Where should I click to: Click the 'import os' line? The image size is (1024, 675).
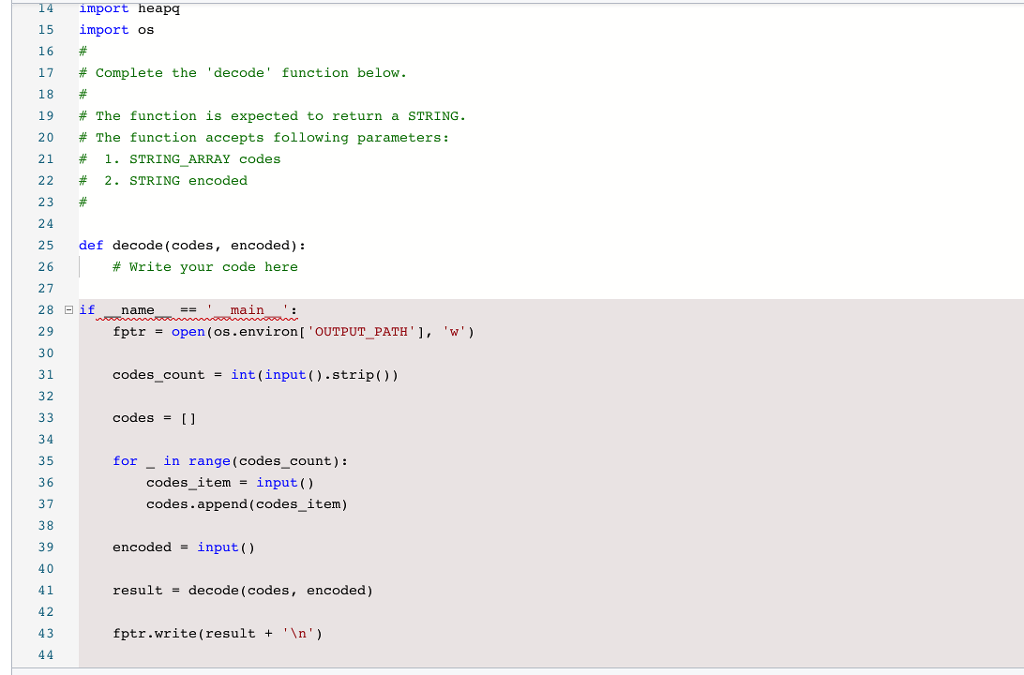[117, 30]
